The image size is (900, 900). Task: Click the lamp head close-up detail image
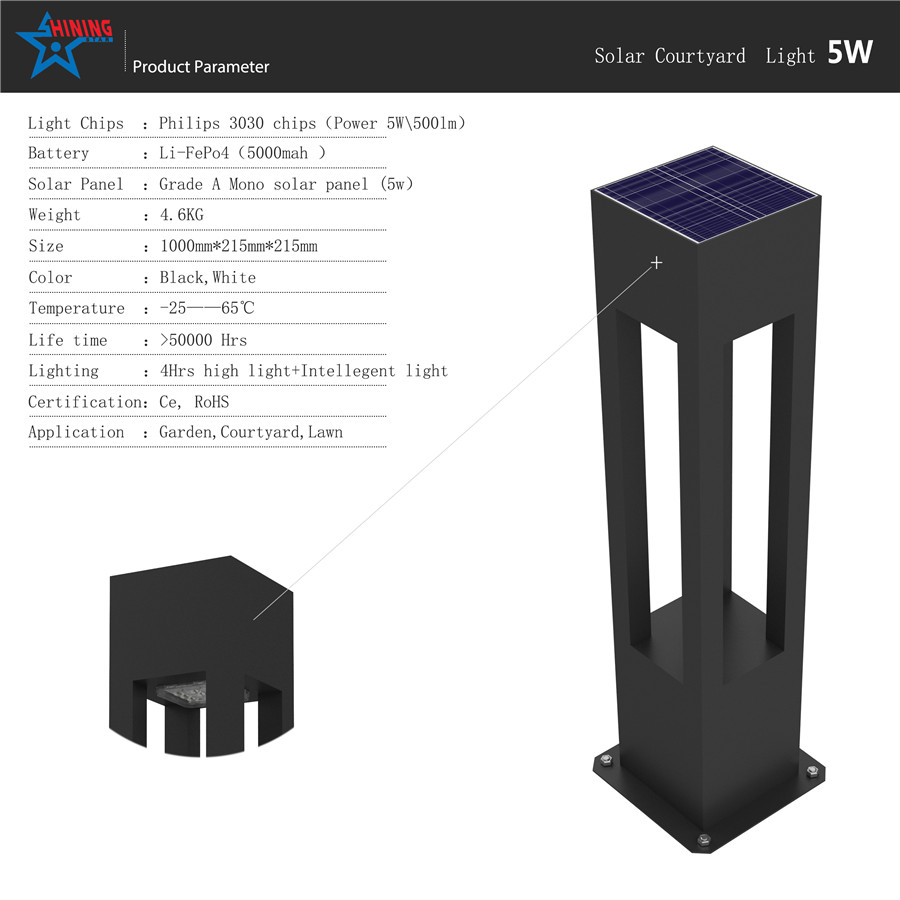click(201, 656)
